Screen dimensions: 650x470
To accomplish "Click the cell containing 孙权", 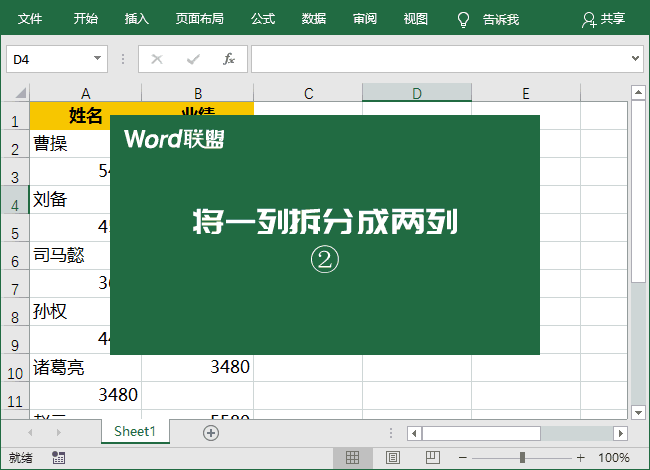I will 70,312.
